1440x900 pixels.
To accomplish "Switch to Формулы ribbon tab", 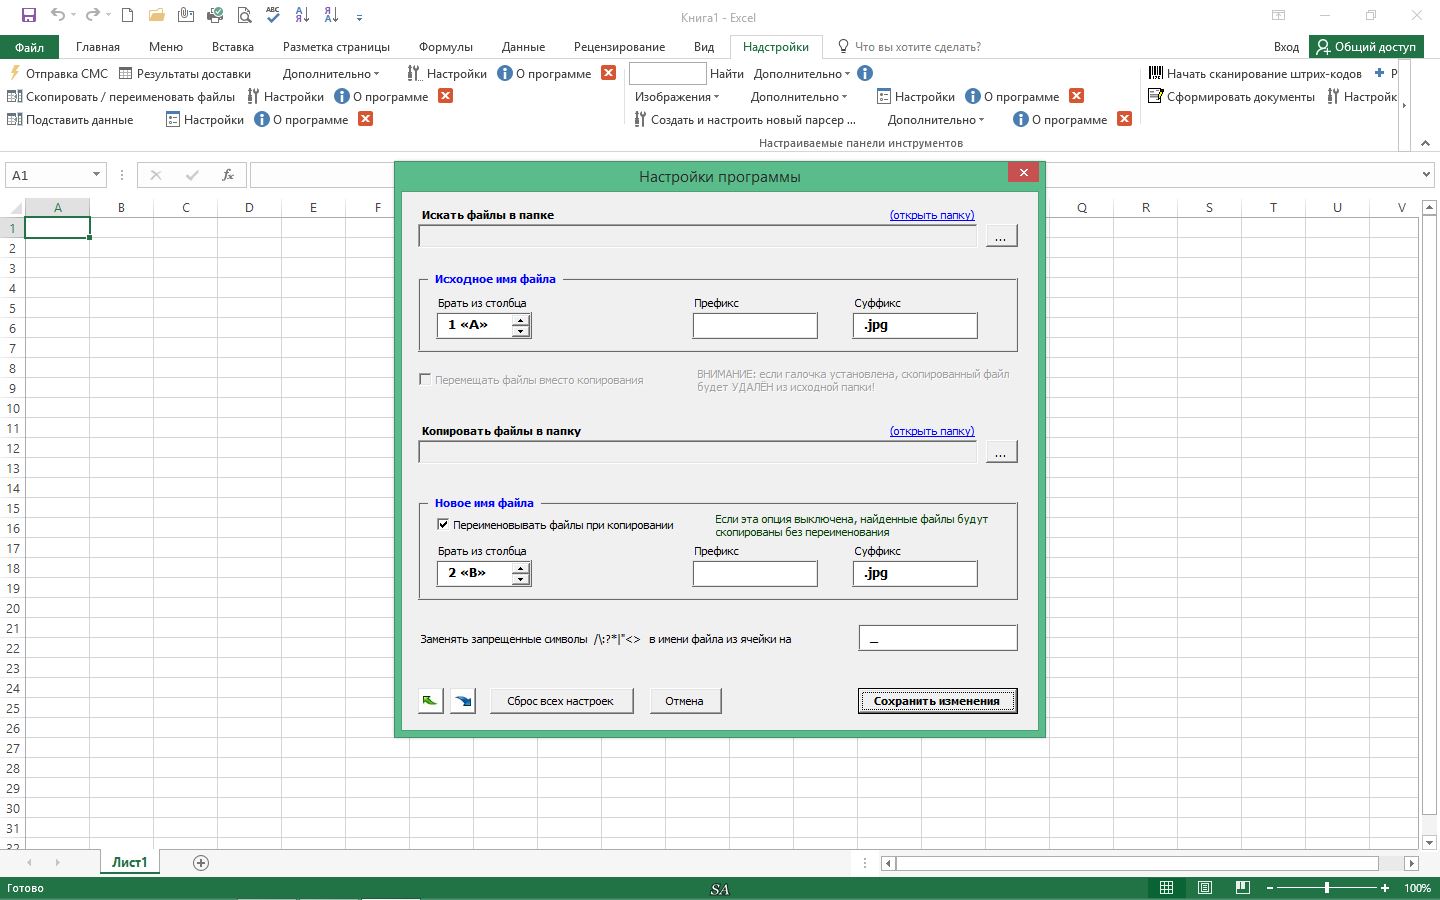I will click(x=446, y=47).
